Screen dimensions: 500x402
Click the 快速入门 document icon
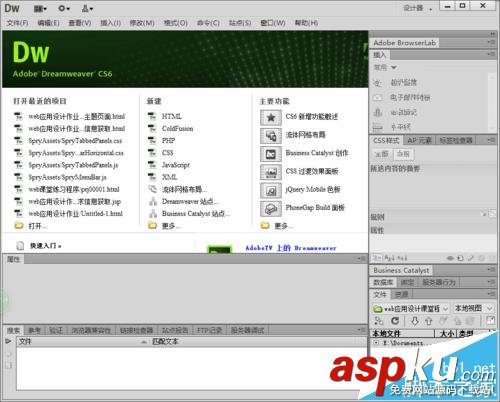[20, 246]
